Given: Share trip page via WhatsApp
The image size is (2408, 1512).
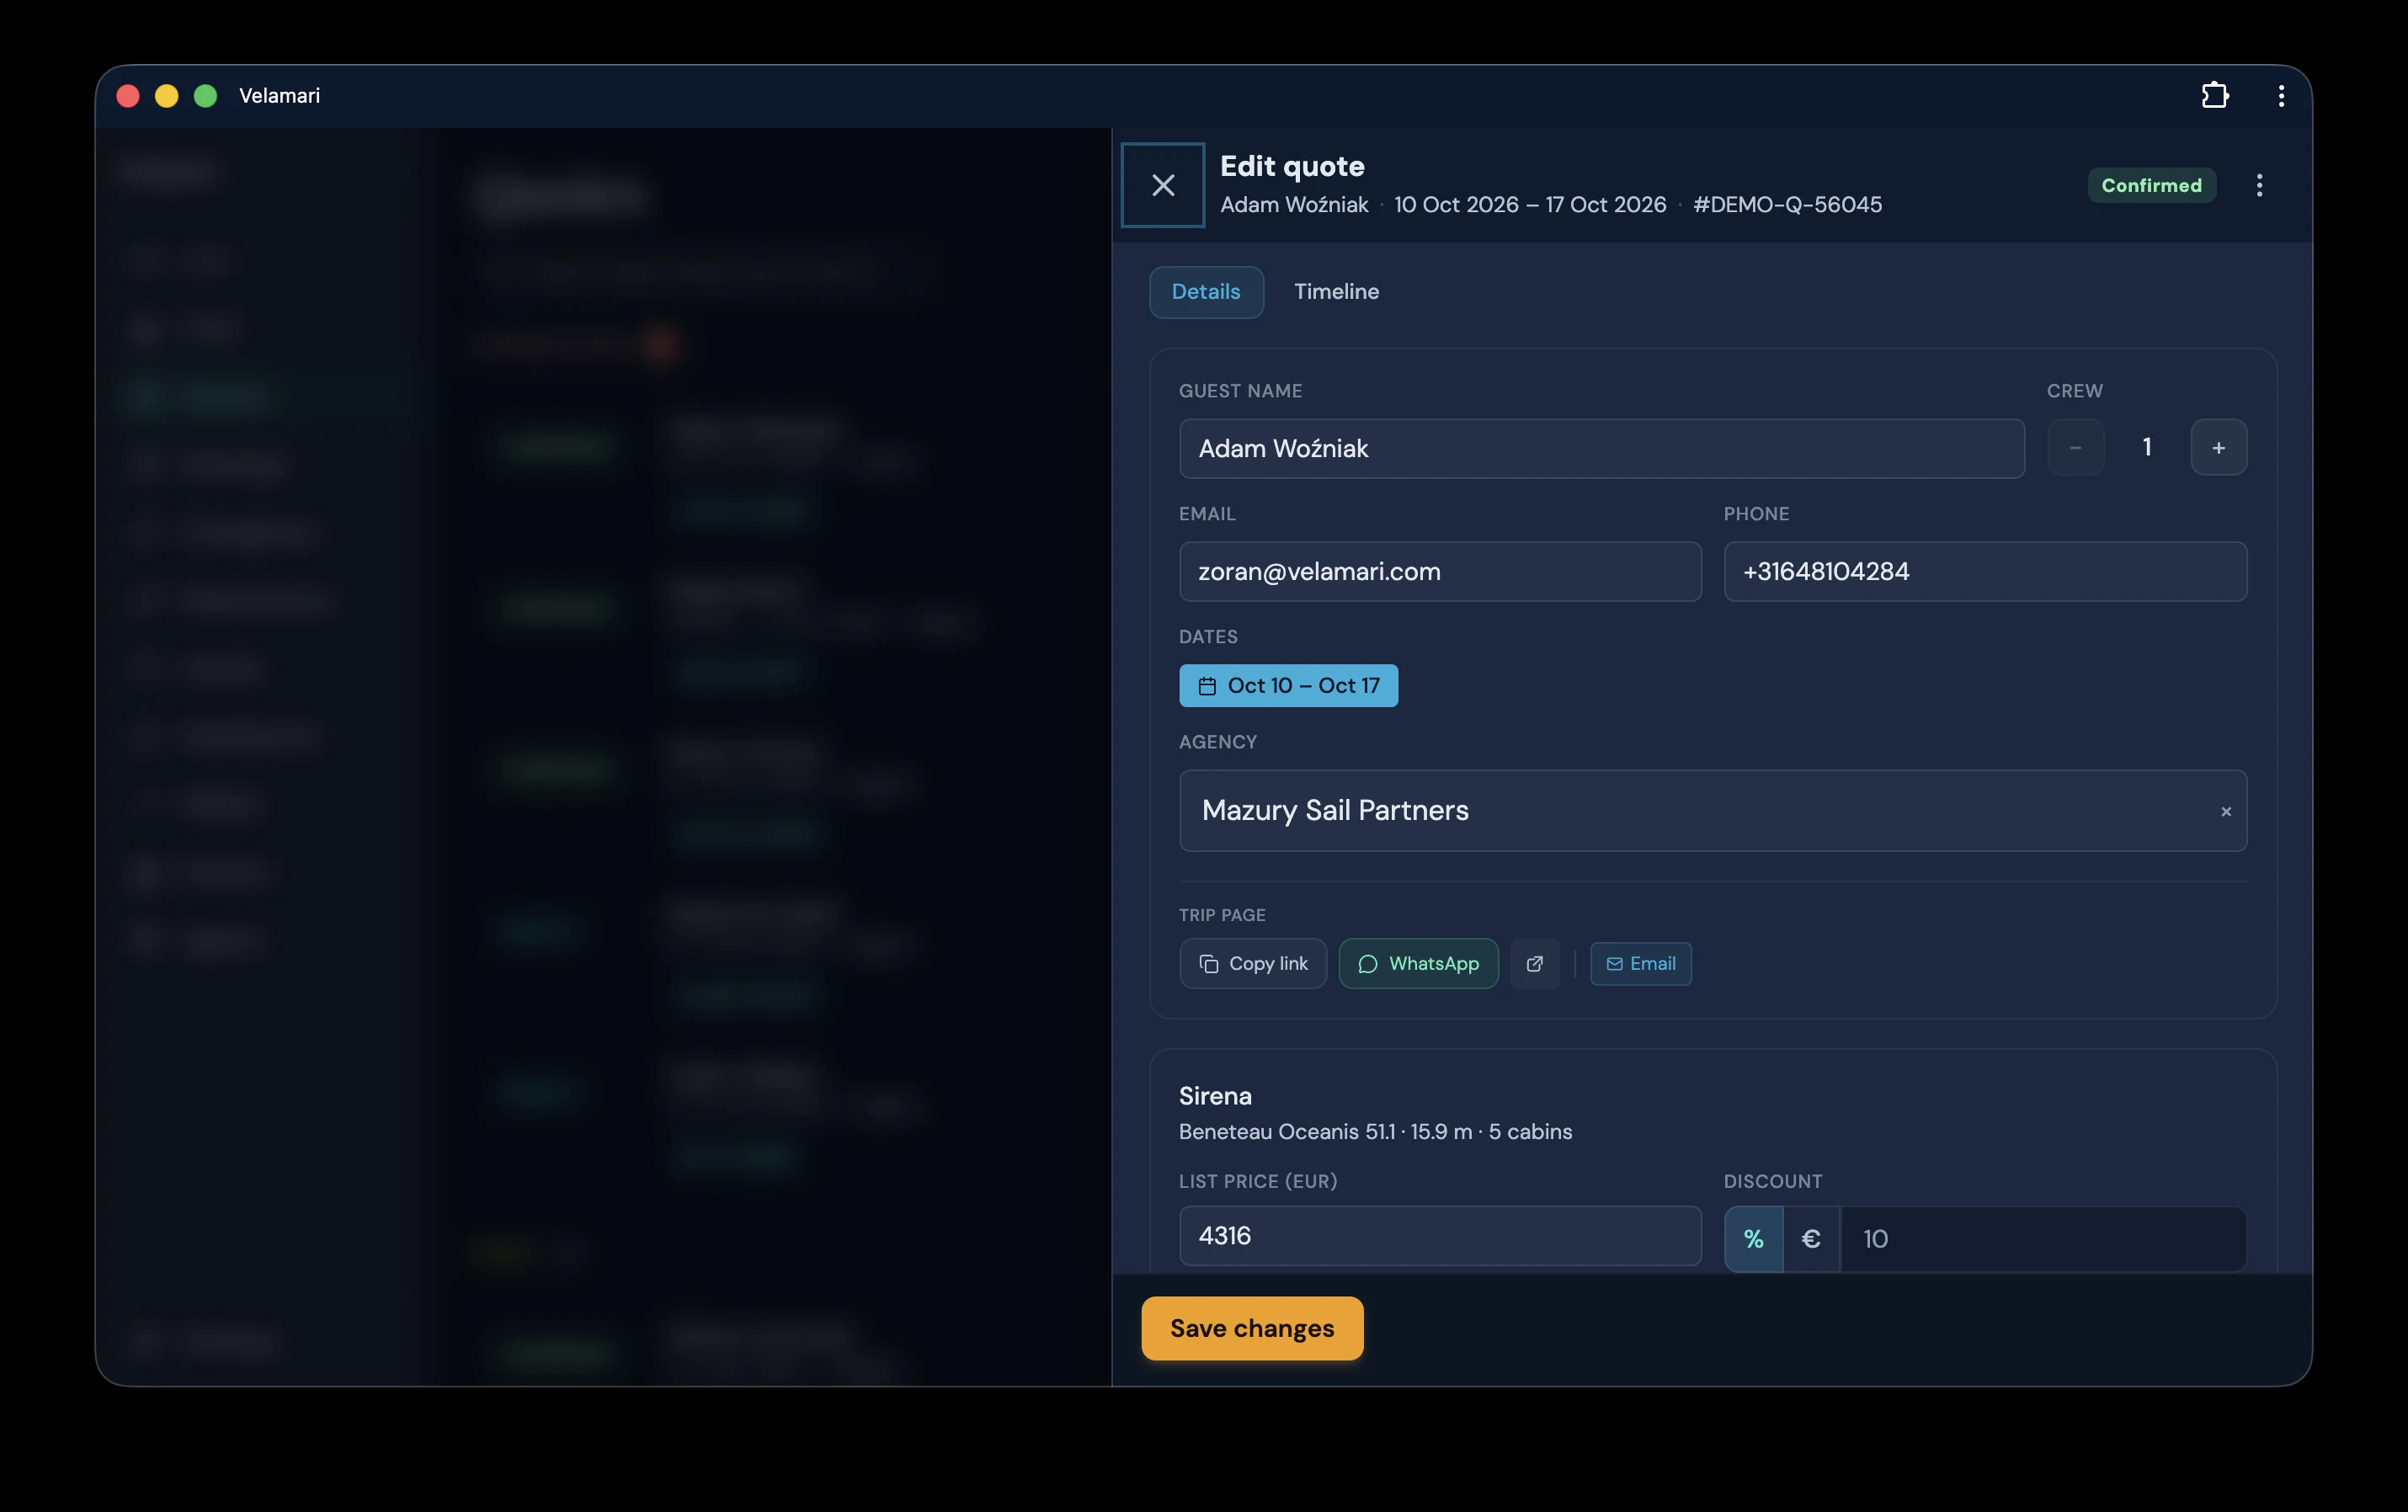Looking at the screenshot, I should click(x=1418, y=964).
